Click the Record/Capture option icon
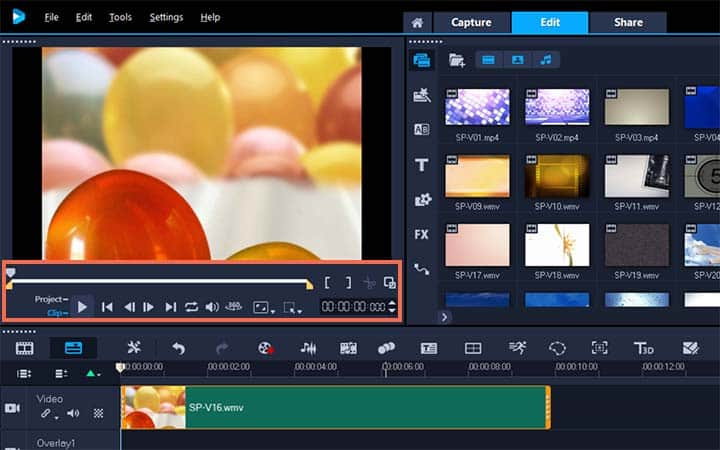The image size is (720, 450). tap(265, 348)
